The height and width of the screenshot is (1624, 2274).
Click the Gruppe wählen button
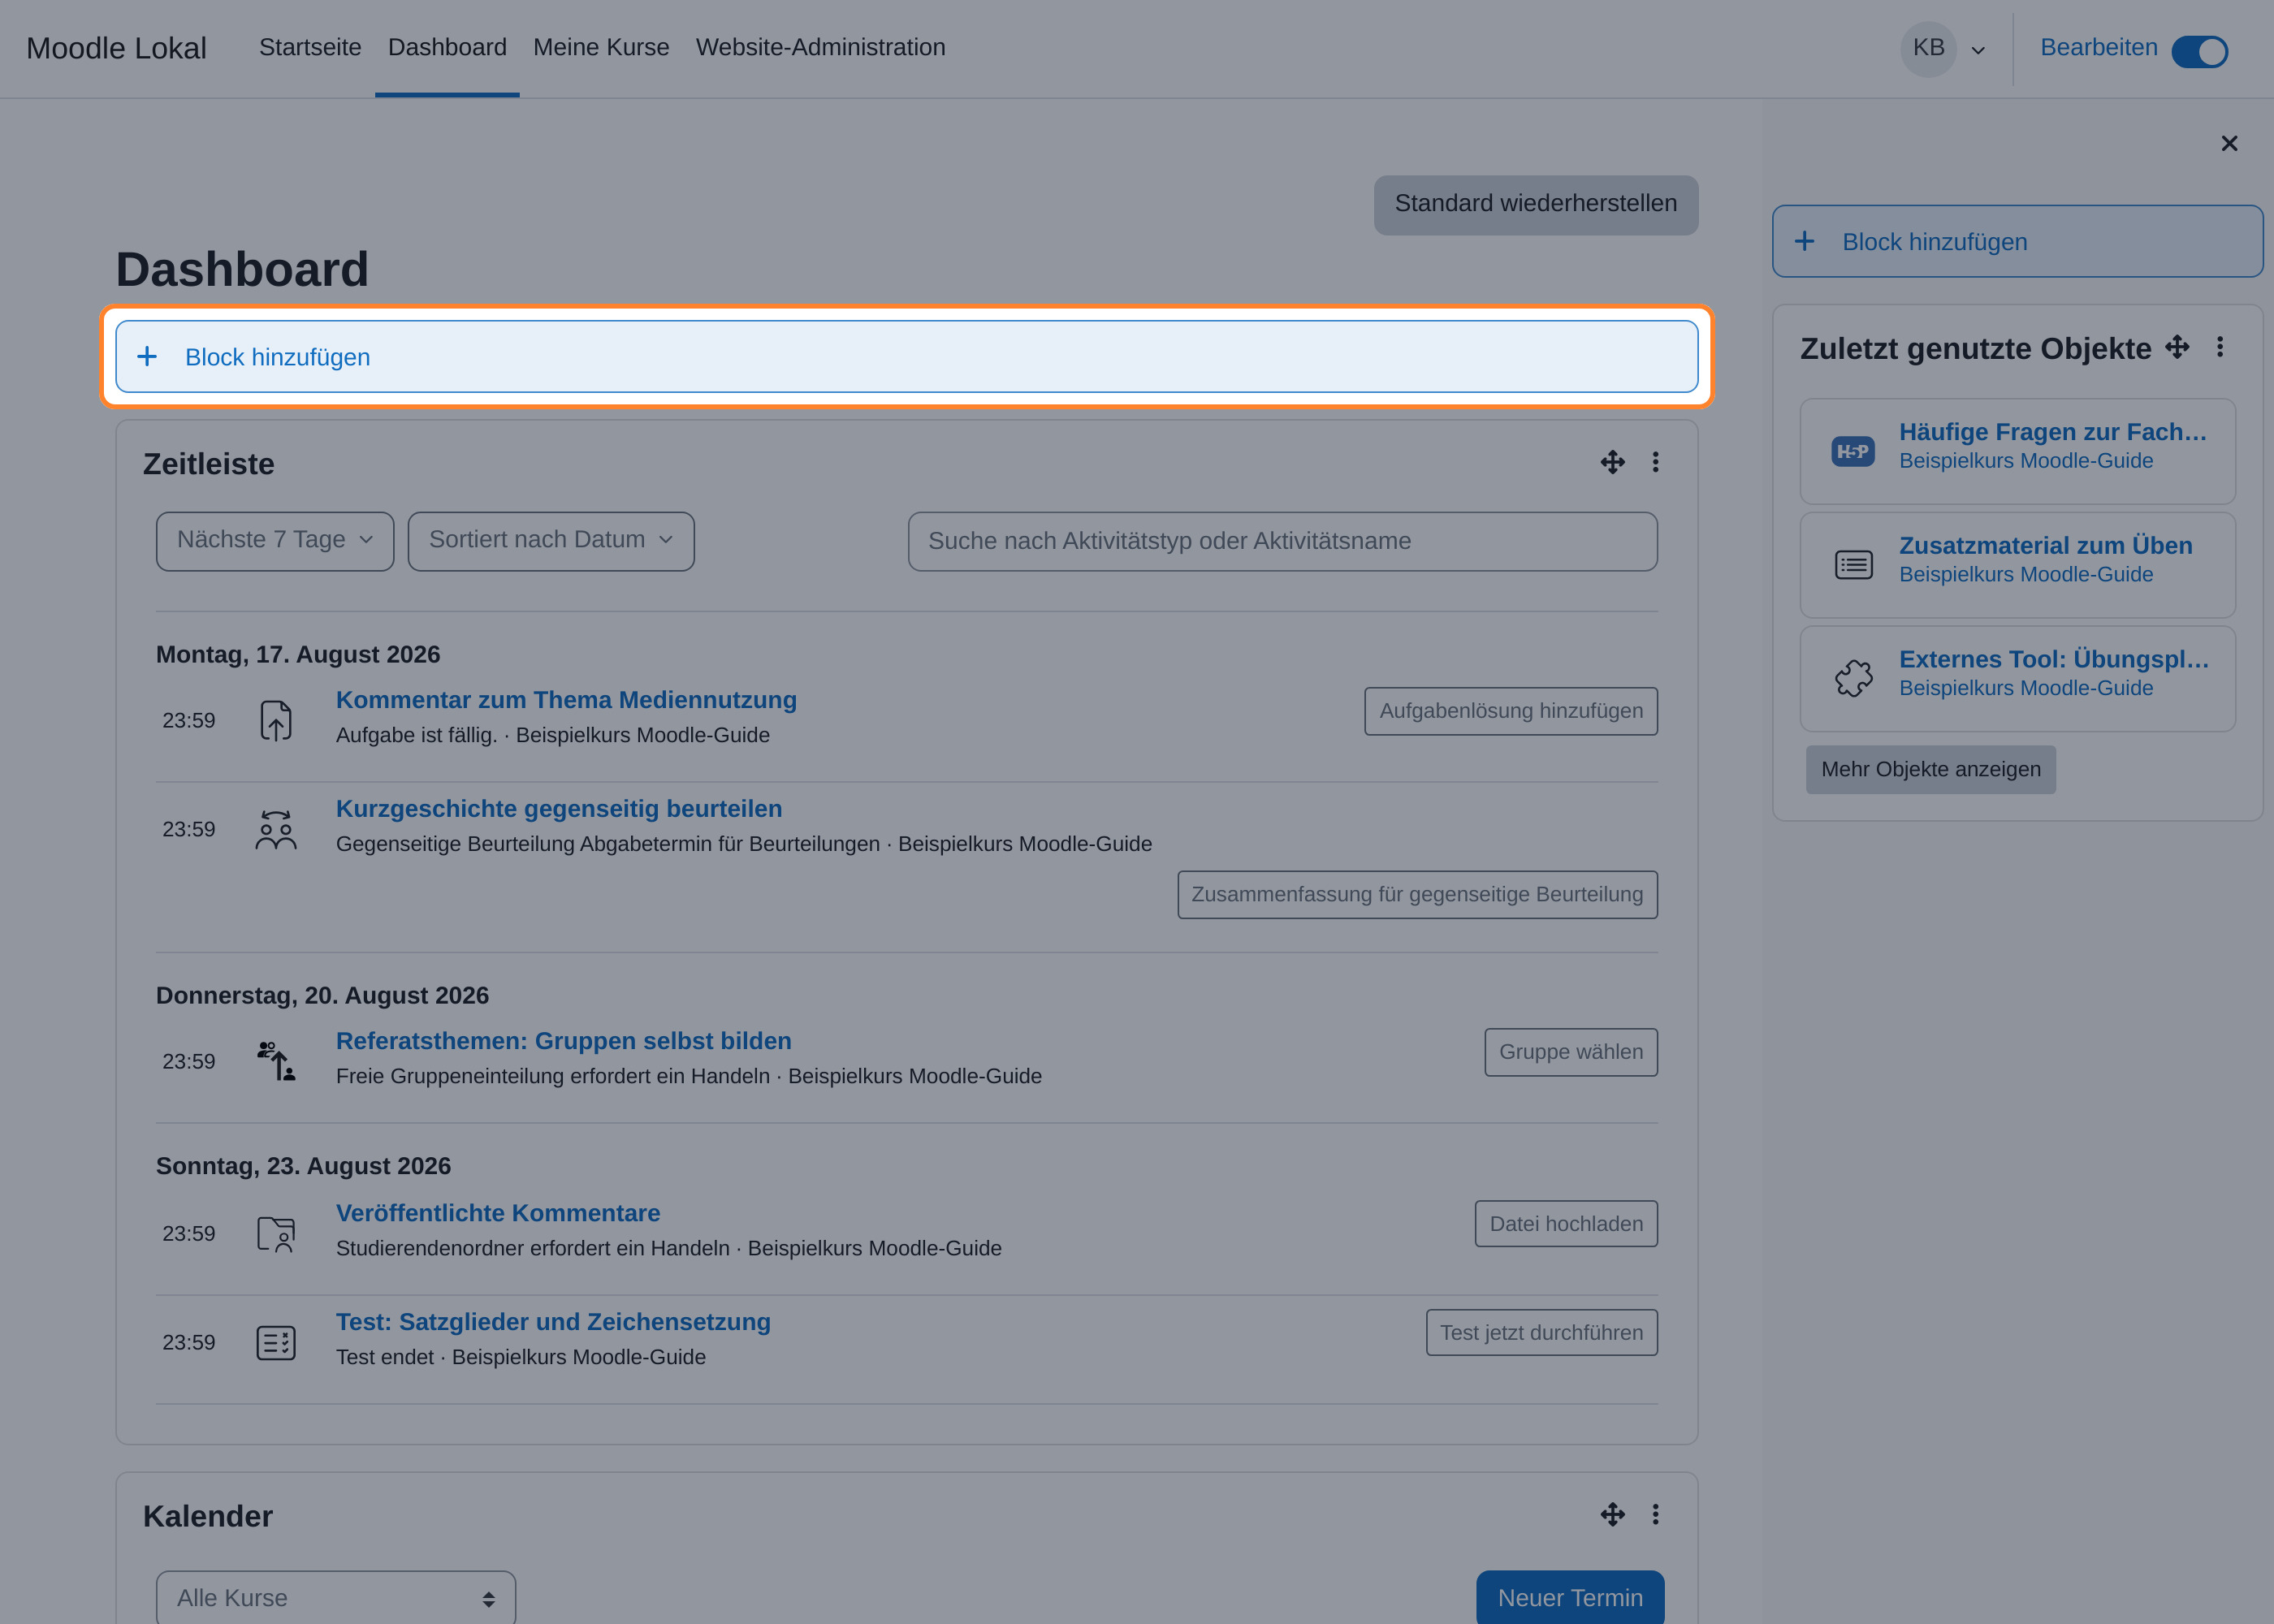(x=1571, y=1052)
